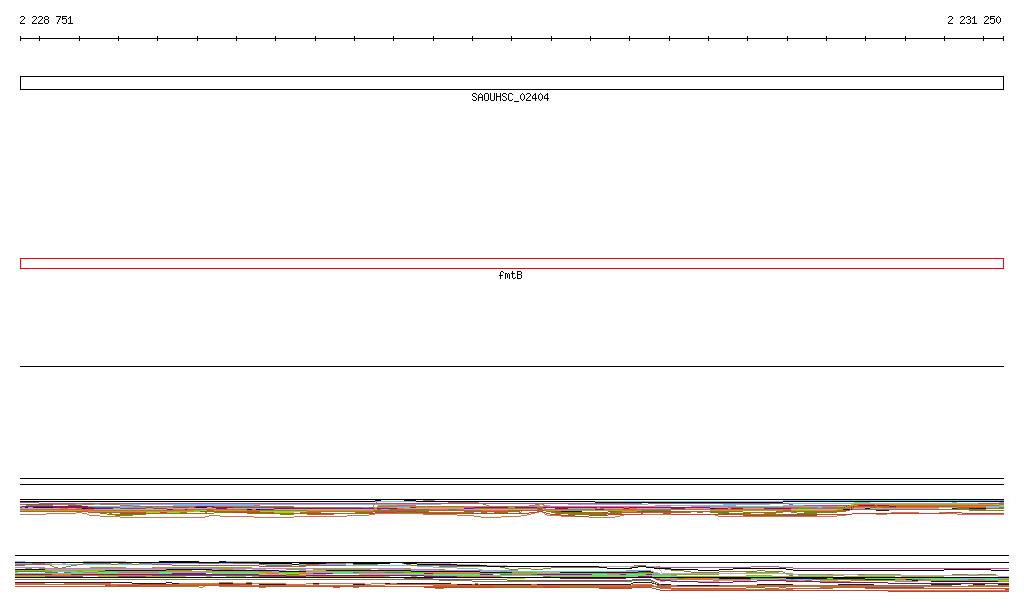Click the orange bottom line of lower profiles
Image resolution: width=1024 pixels, height=611 pixels.
(512, 588)
